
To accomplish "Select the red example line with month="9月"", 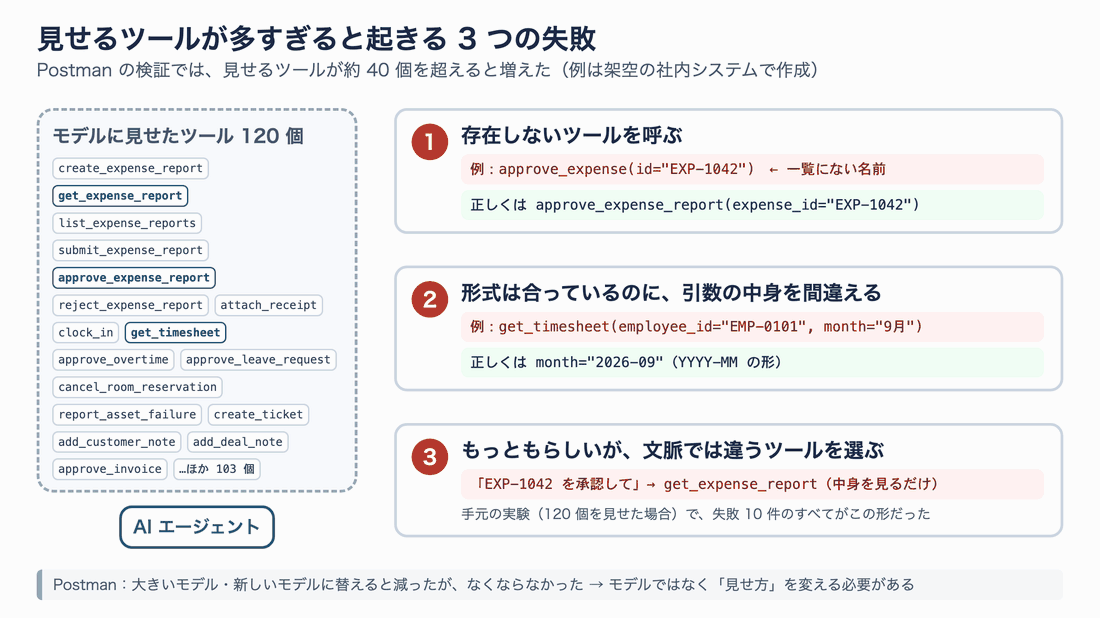I will pyautogui.click(x=752, y=327).
